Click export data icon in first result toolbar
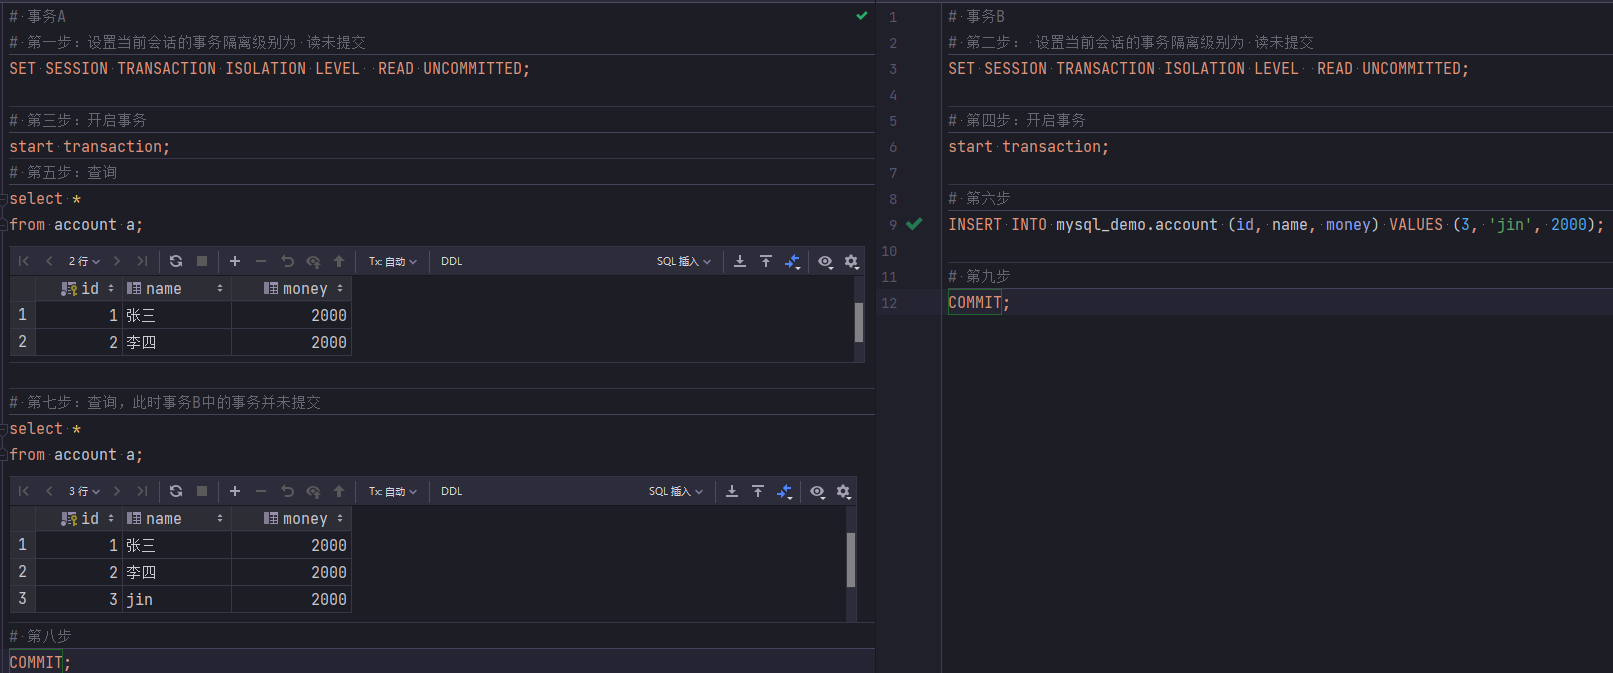Viewport: 1613px width, 673px height. pos(740,261)
